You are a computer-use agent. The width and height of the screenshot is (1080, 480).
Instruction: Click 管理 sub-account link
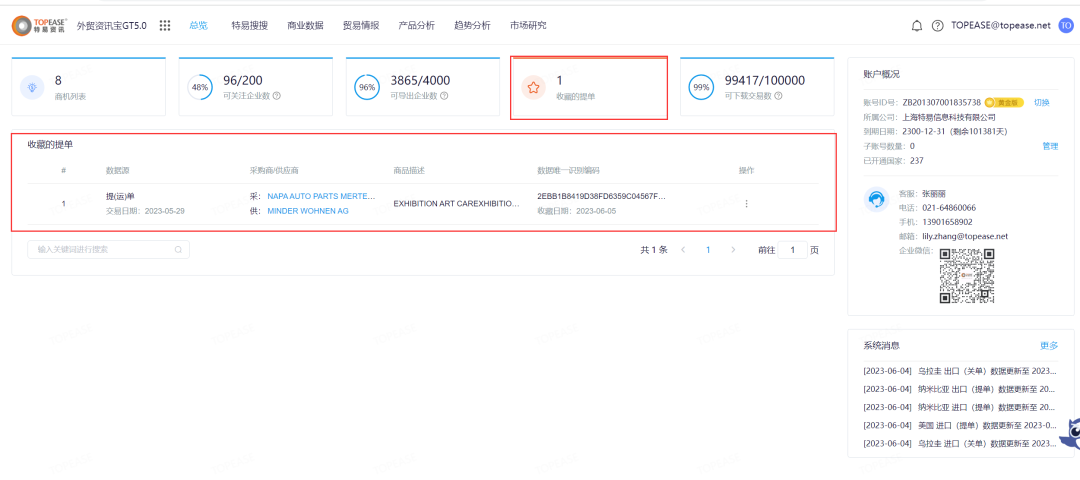pos(1050,146)
